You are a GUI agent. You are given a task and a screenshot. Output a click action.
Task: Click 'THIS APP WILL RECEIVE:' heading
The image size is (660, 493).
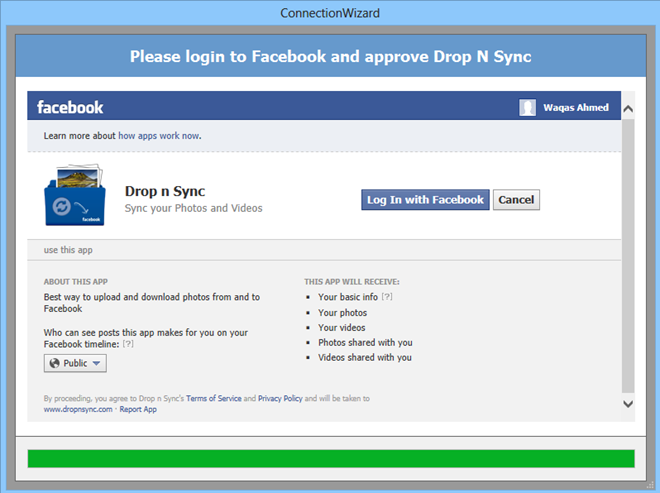click(x=352, y=282)
